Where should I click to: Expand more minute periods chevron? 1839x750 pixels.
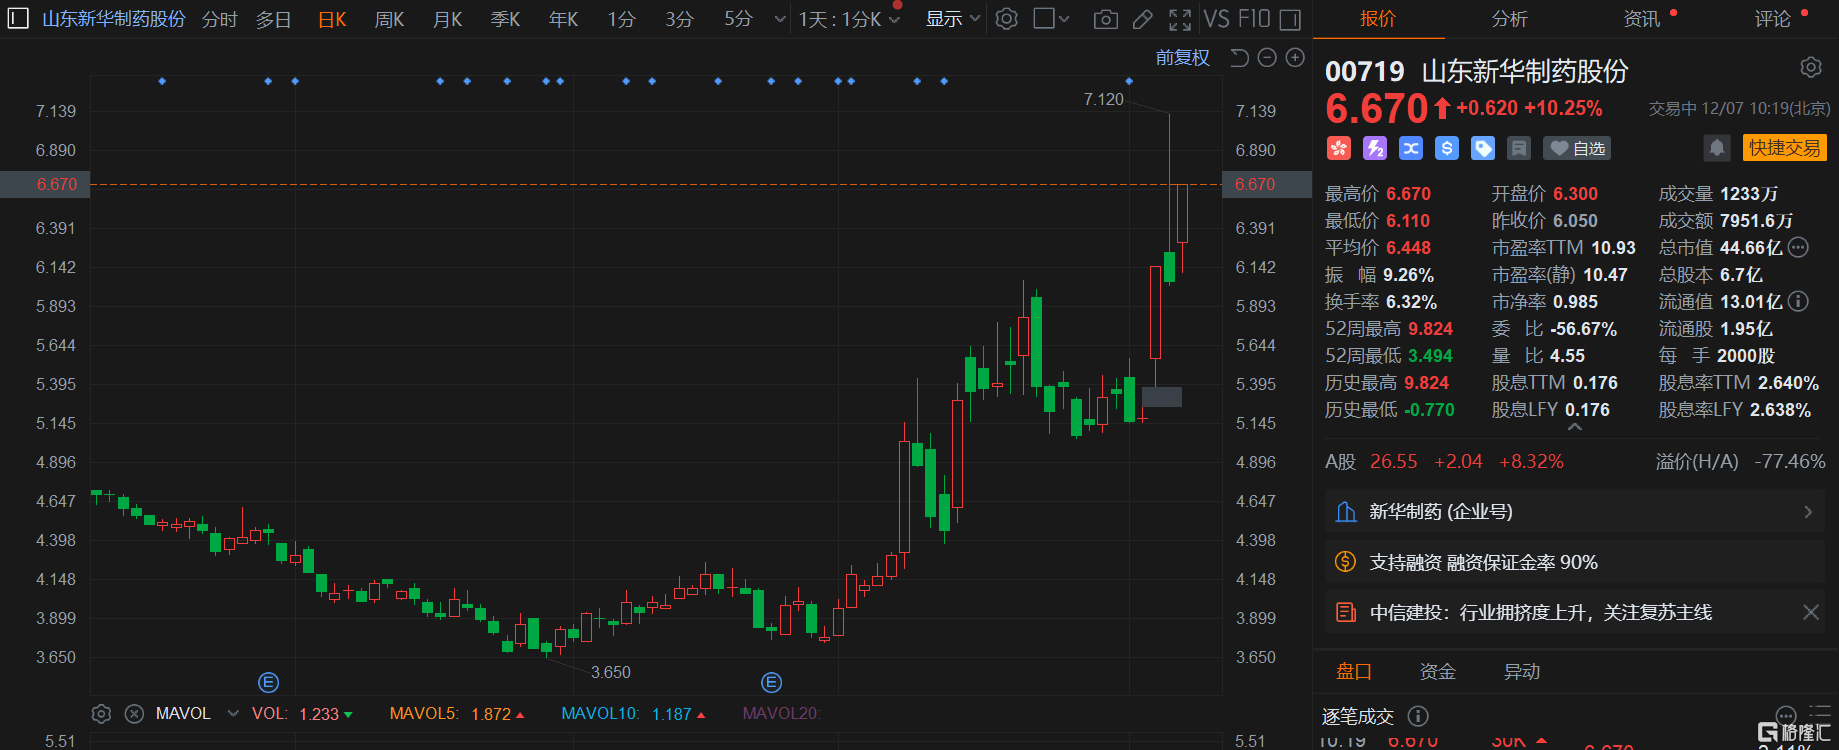[x=780, y=19]
